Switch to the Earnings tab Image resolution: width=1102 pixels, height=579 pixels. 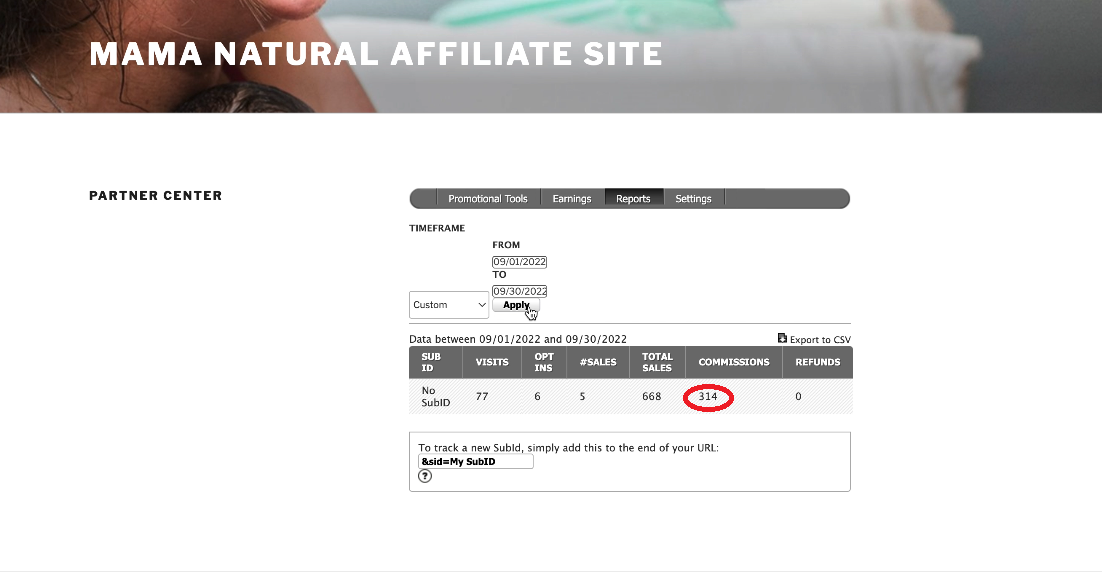(572, 199)
